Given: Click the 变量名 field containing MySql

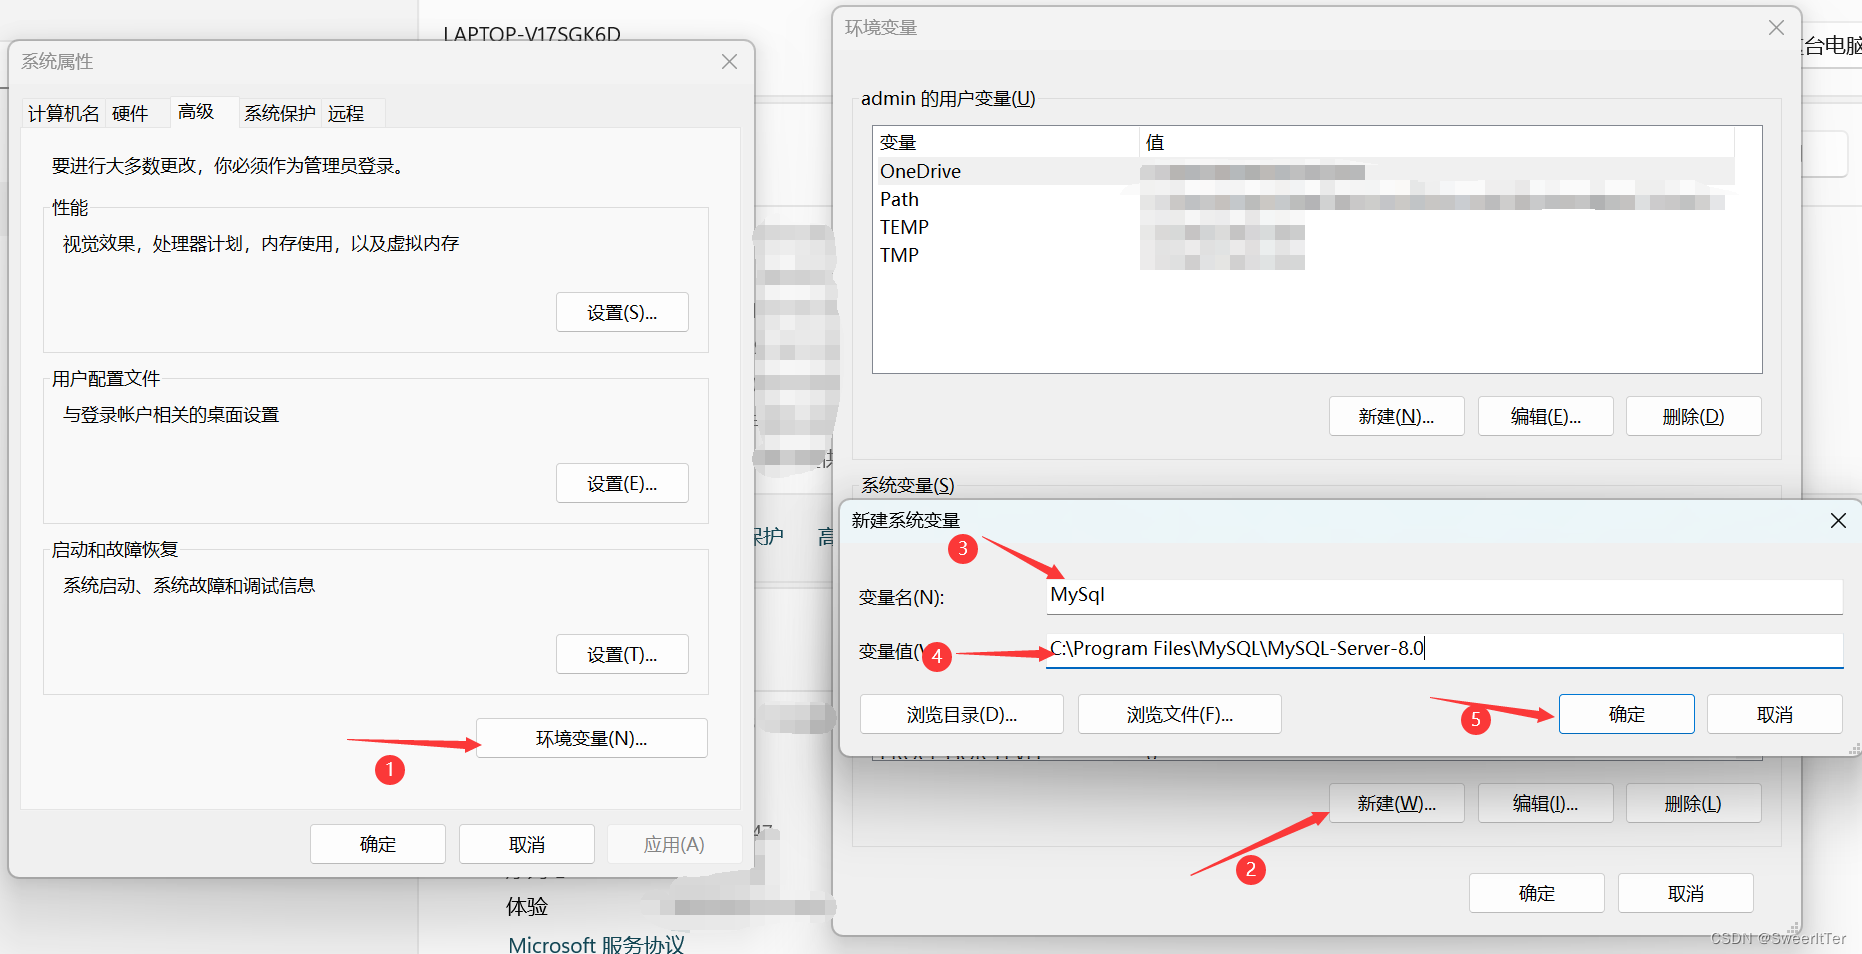Looking at the screenshot, I should click(1443, 596).
